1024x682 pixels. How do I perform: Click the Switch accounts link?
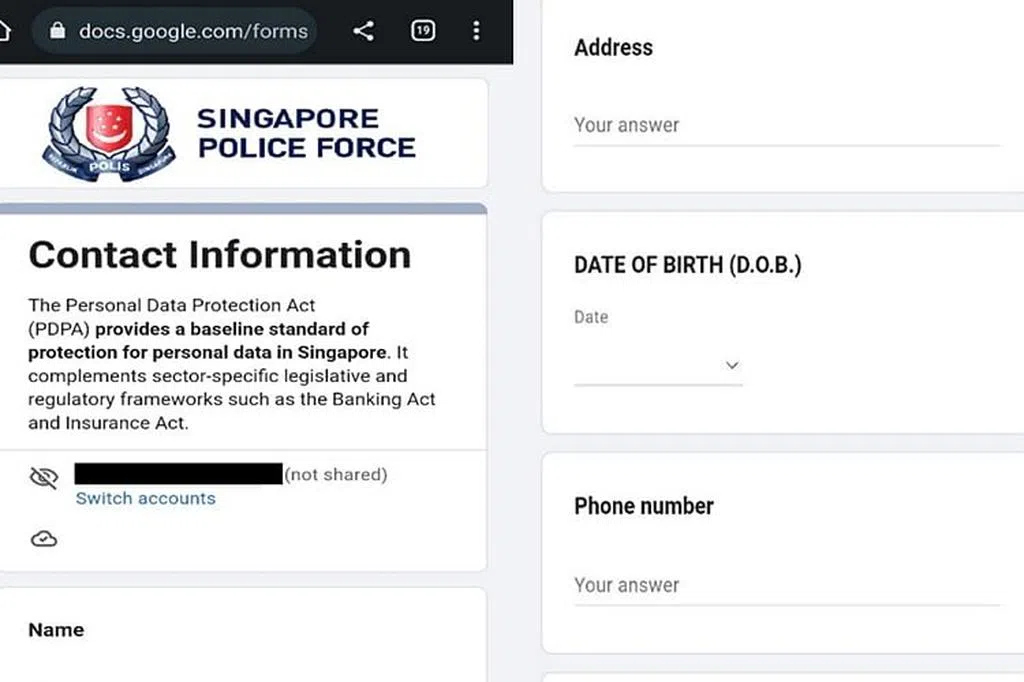click(x=145, y=498)
